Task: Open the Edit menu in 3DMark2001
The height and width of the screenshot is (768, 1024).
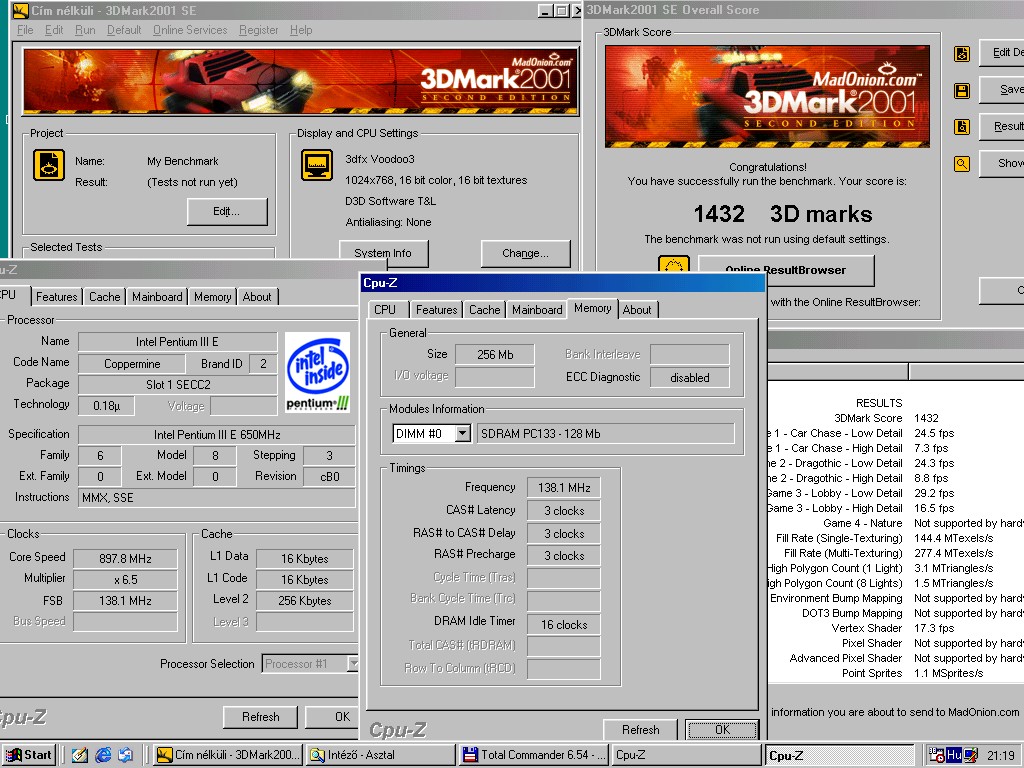Action: tap(54, 30)
